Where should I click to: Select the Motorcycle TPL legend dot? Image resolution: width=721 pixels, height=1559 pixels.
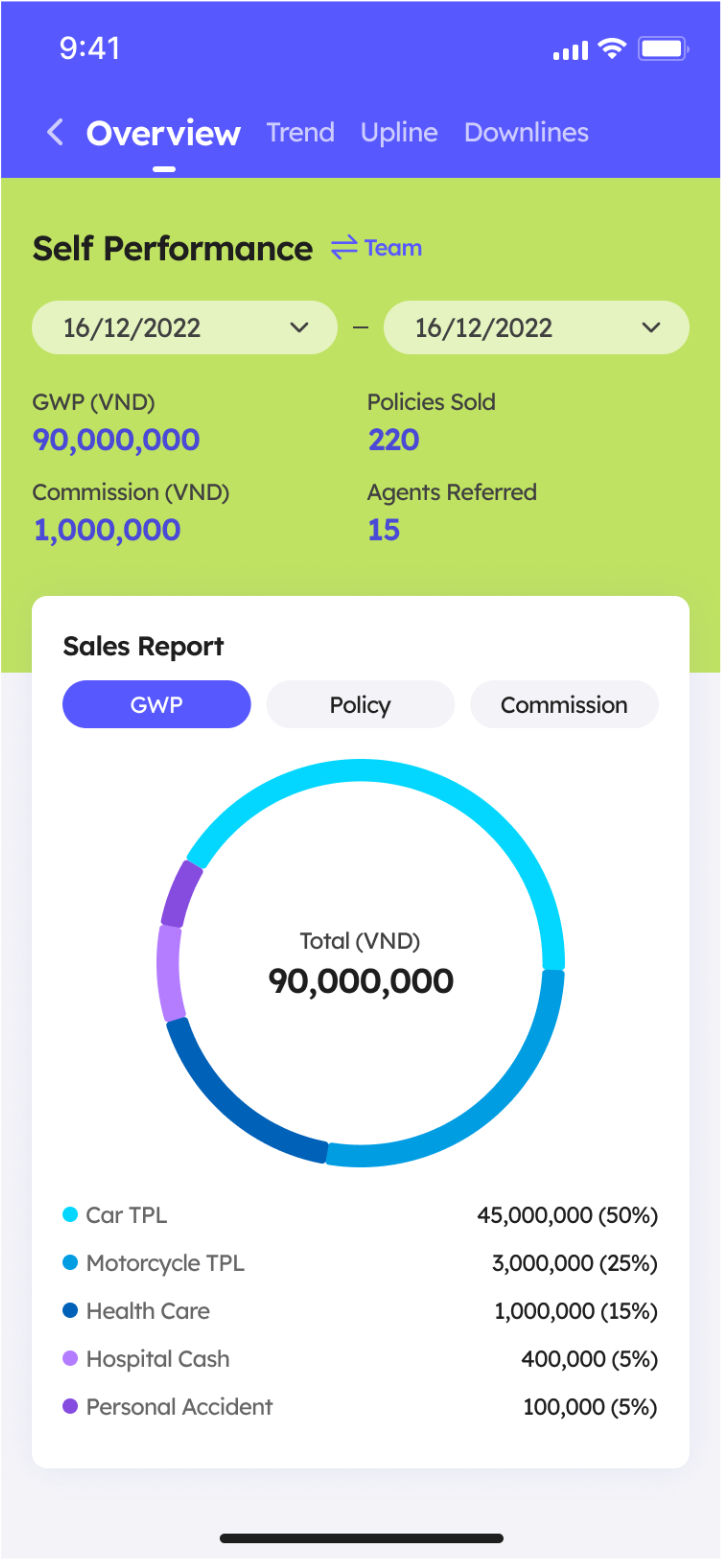pyautogui.click(x=68, y=1262)
